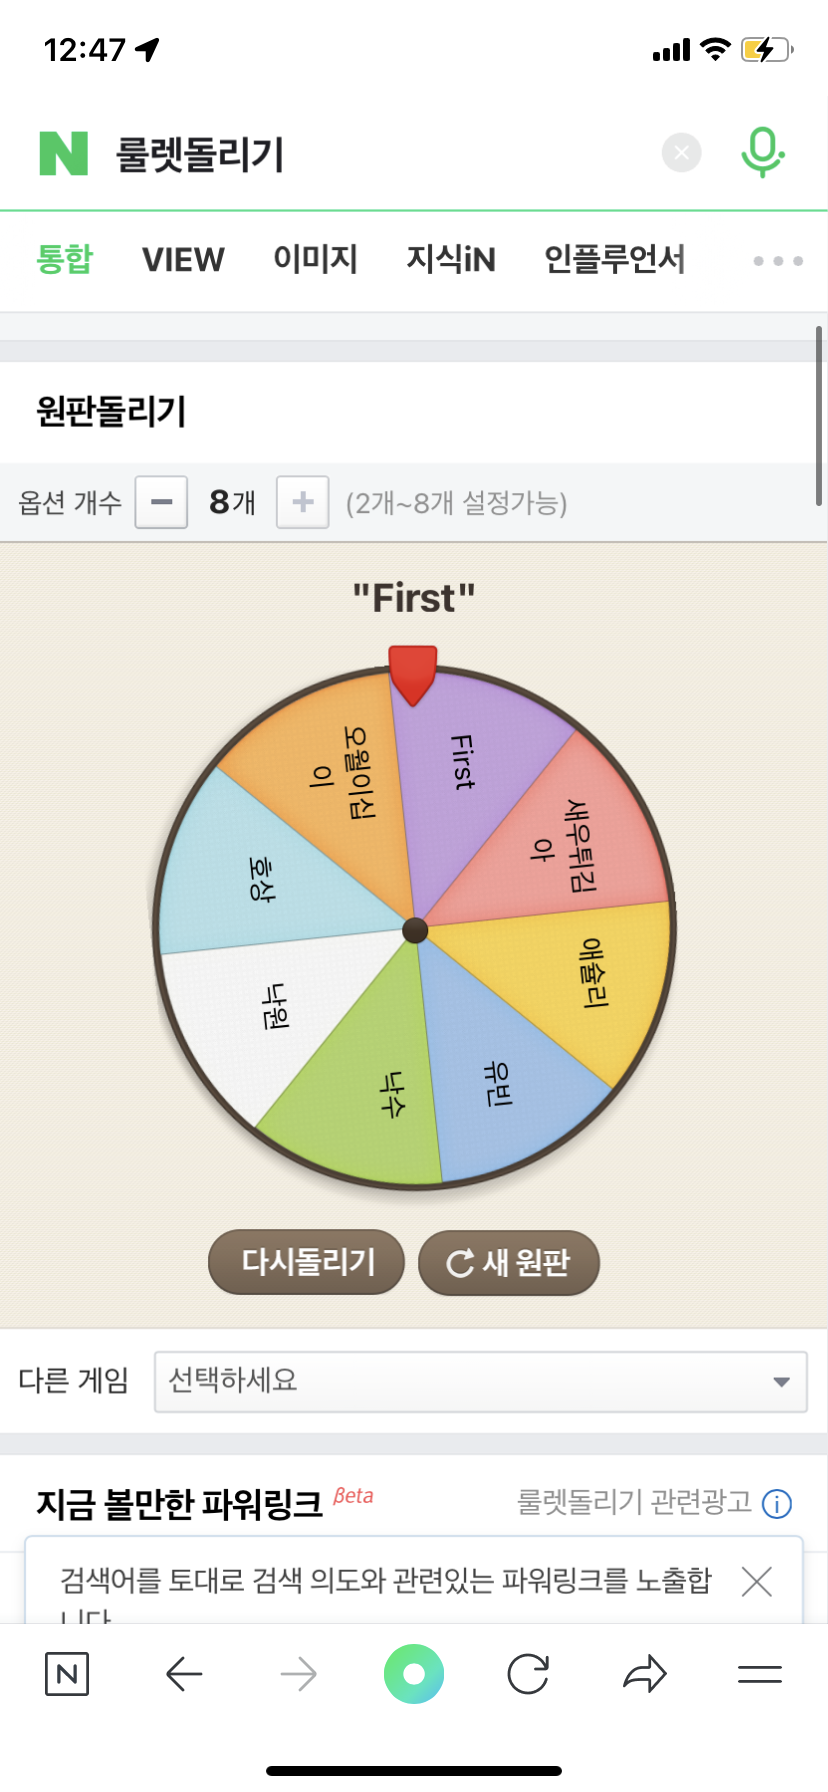Tap the green circle center button
The height and width of the screenshot is (1792, 828).
[414, 1674]
